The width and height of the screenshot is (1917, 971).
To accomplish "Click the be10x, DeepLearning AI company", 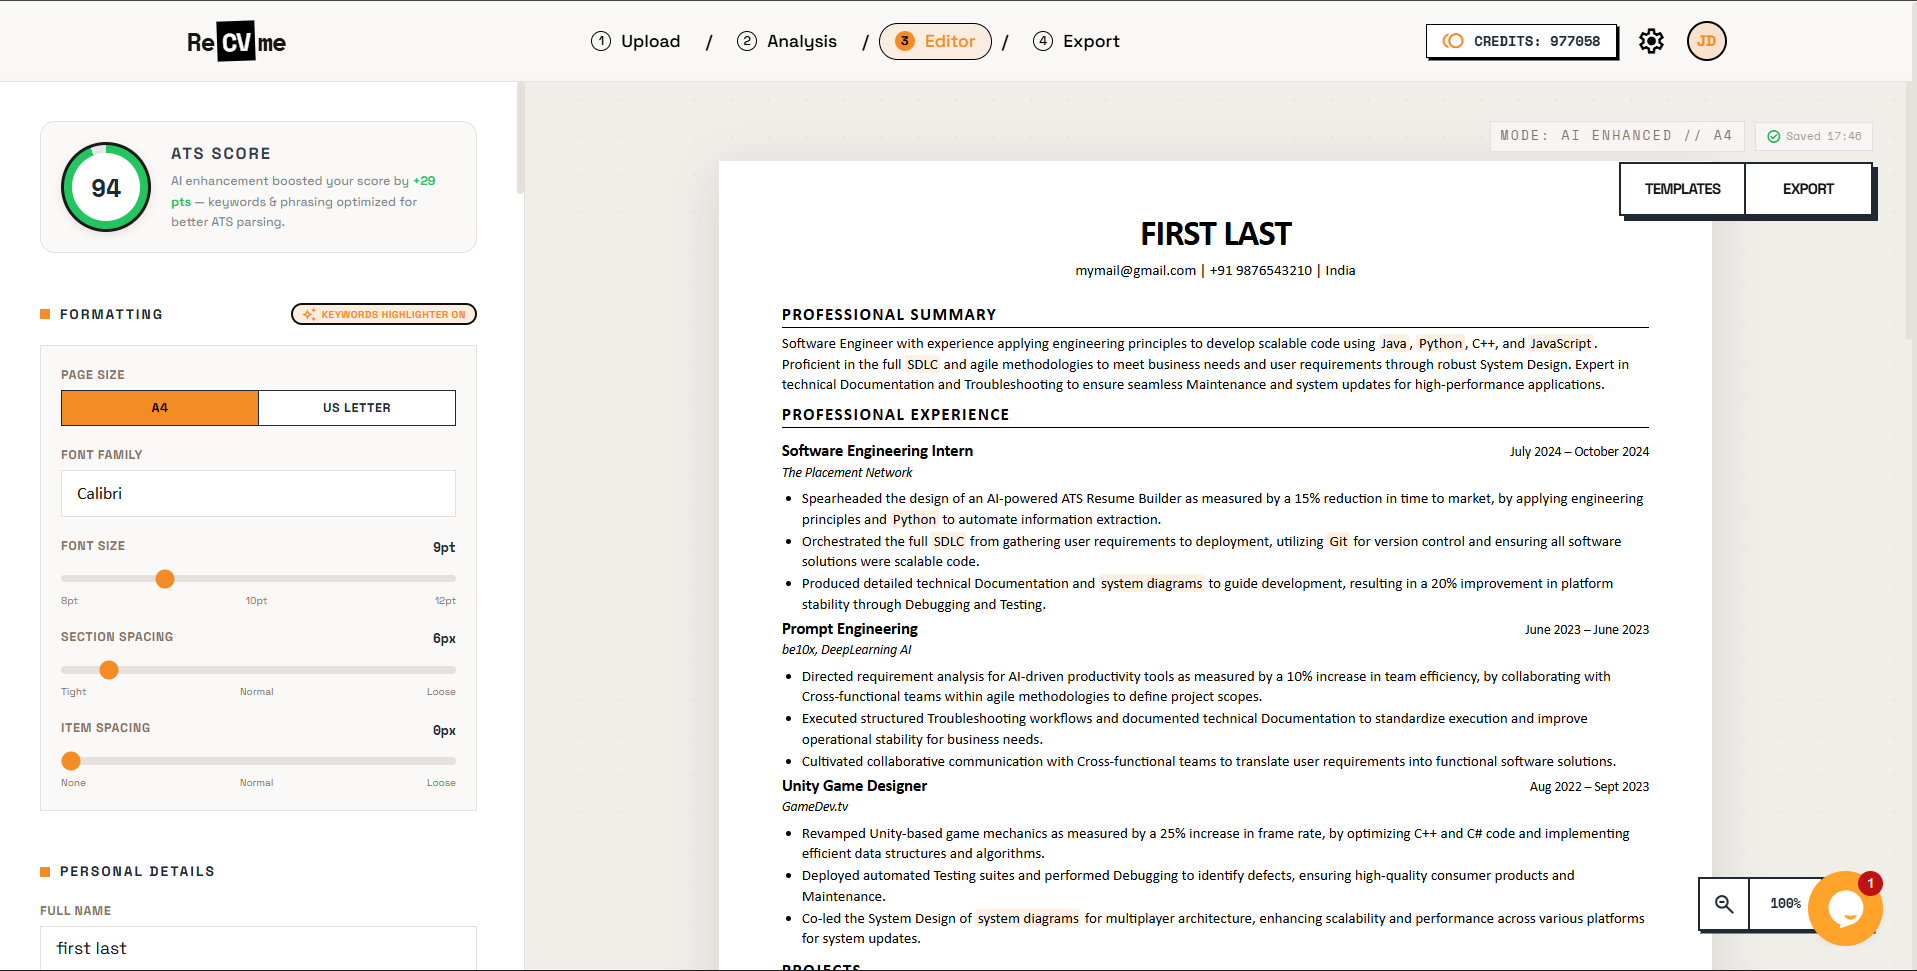I will [x=847, y=650].
